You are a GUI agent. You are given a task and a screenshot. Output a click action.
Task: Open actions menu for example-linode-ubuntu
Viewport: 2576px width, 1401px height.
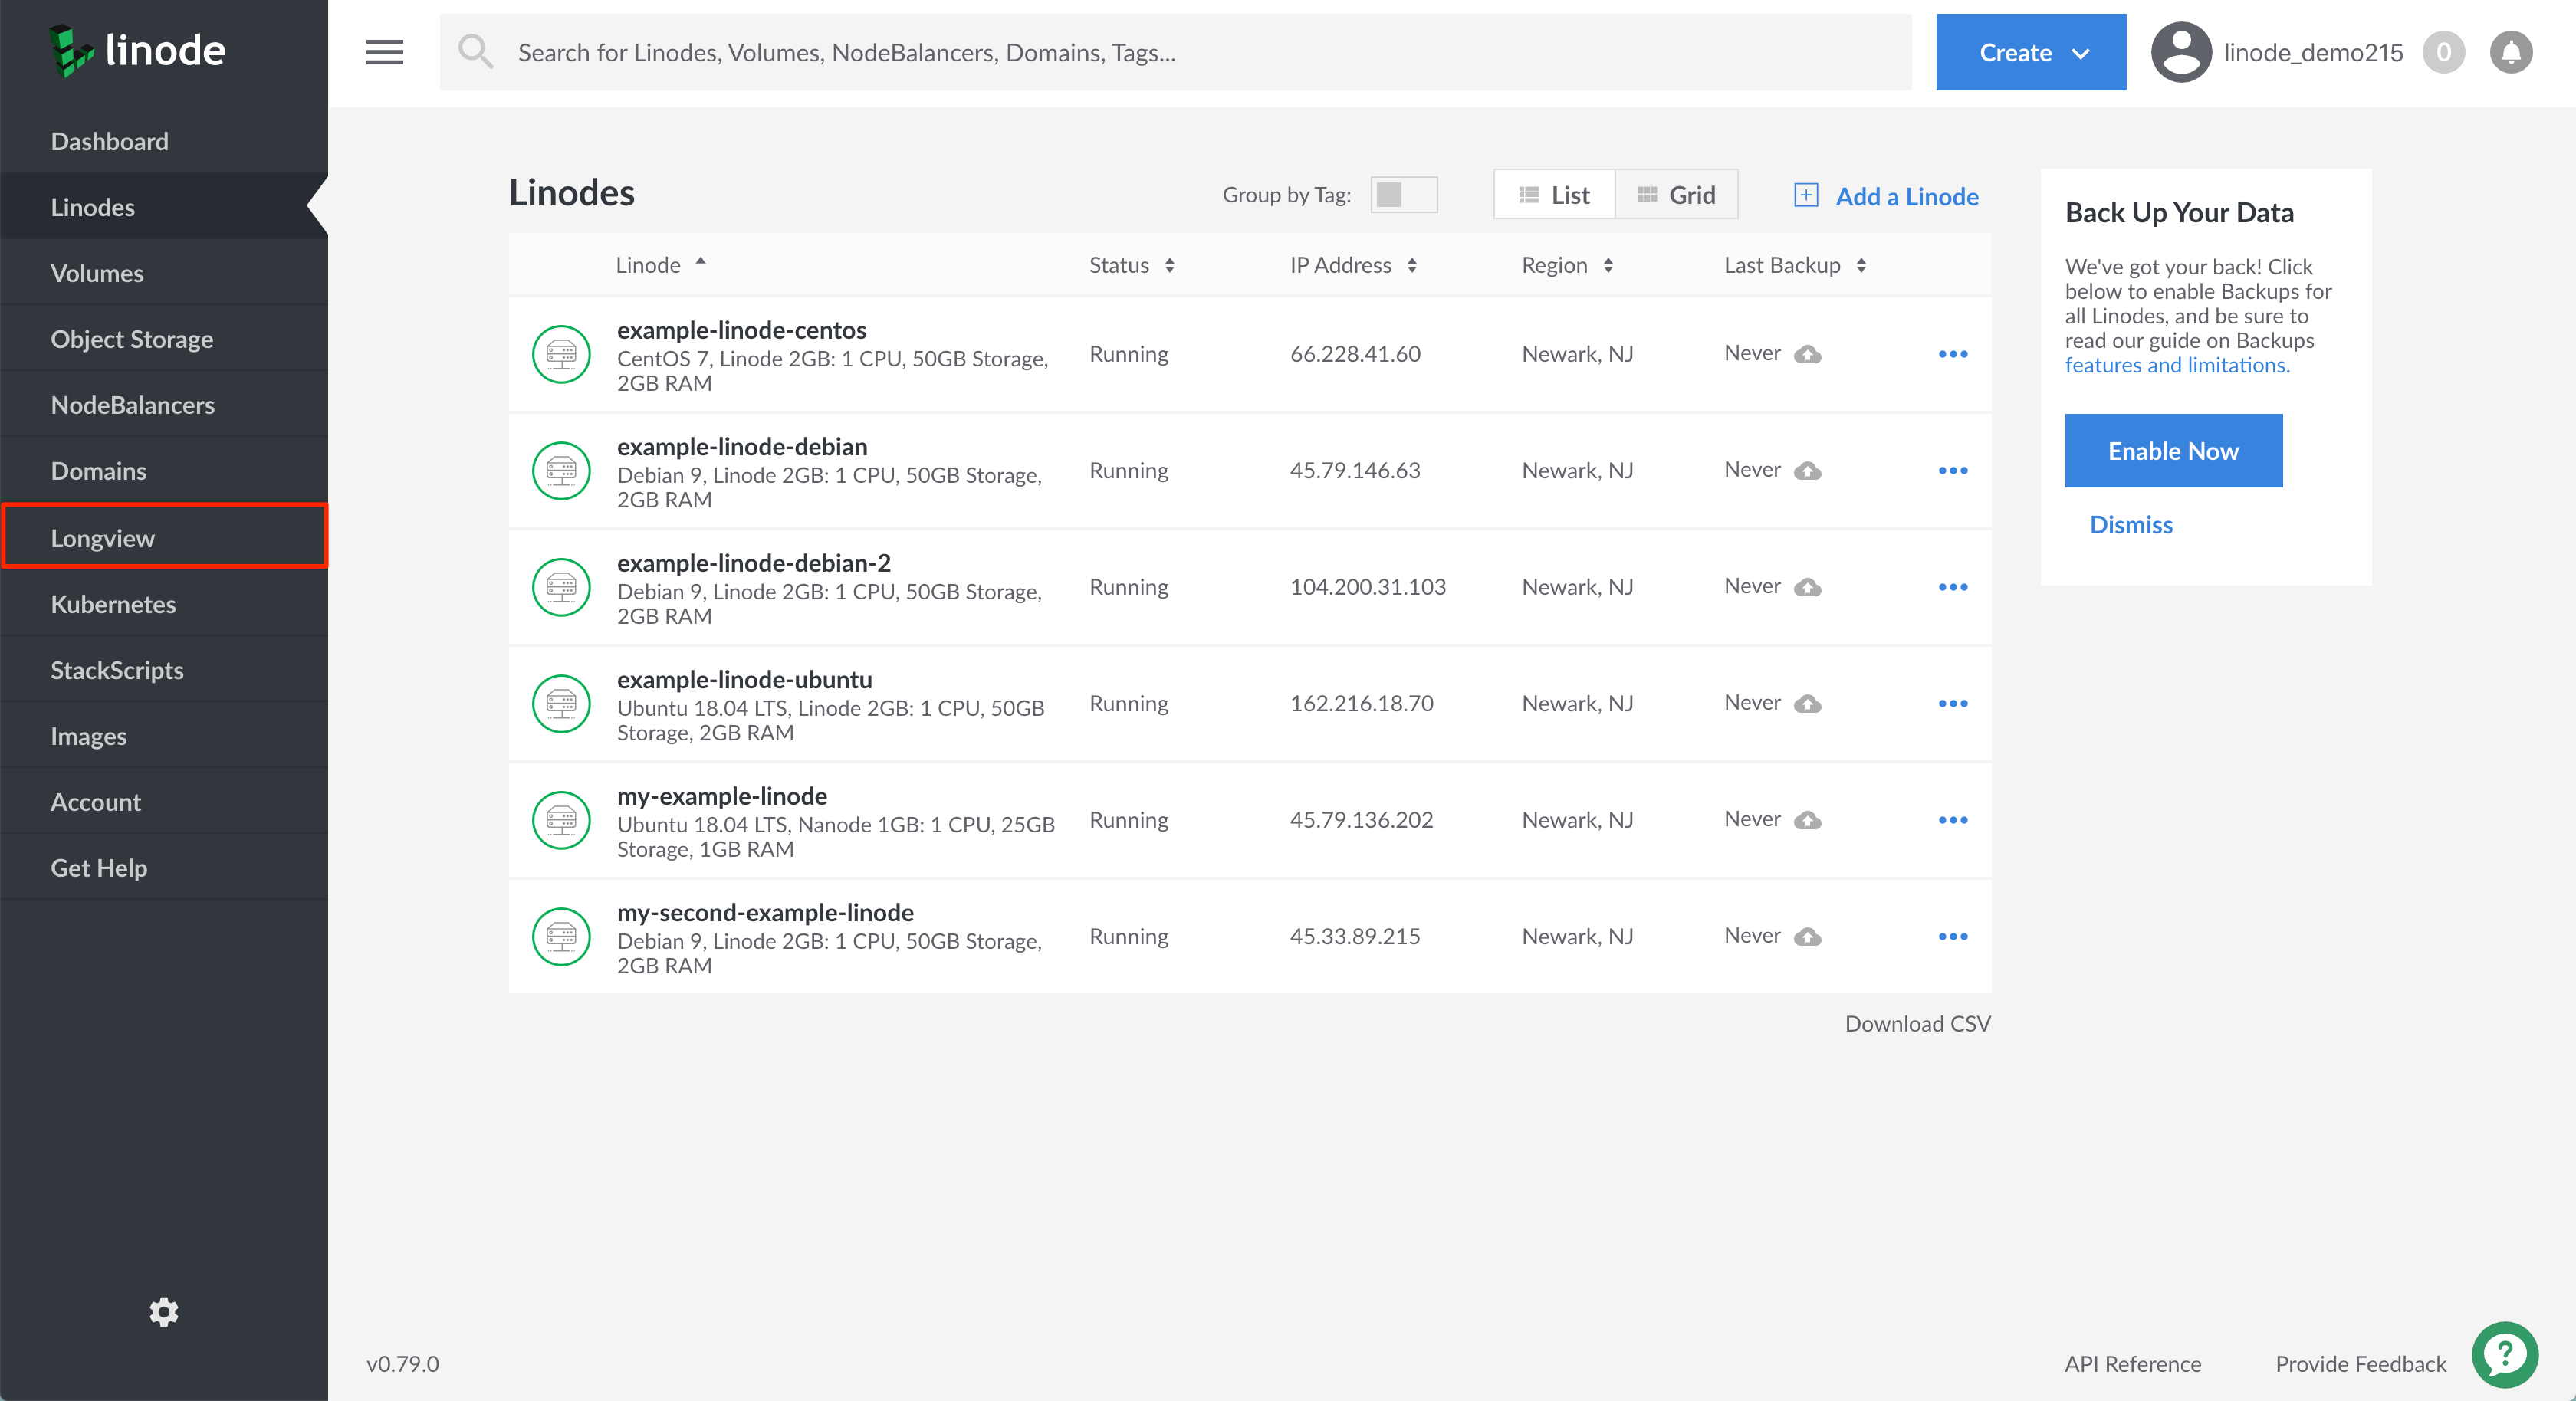(x=1952, y=703)
